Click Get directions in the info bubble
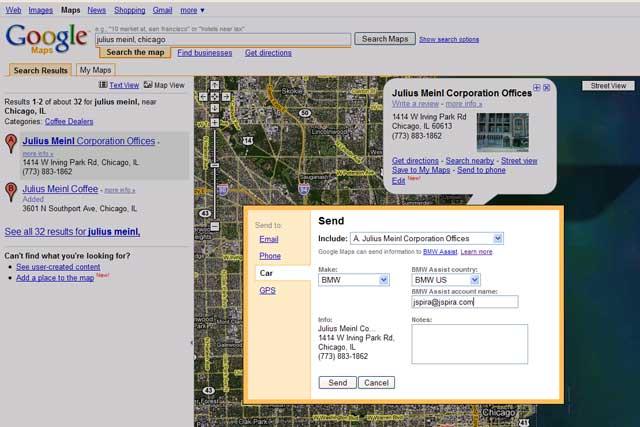Viewport: 640px width, 427px height. pyautogui.click(x=415, y=161)
